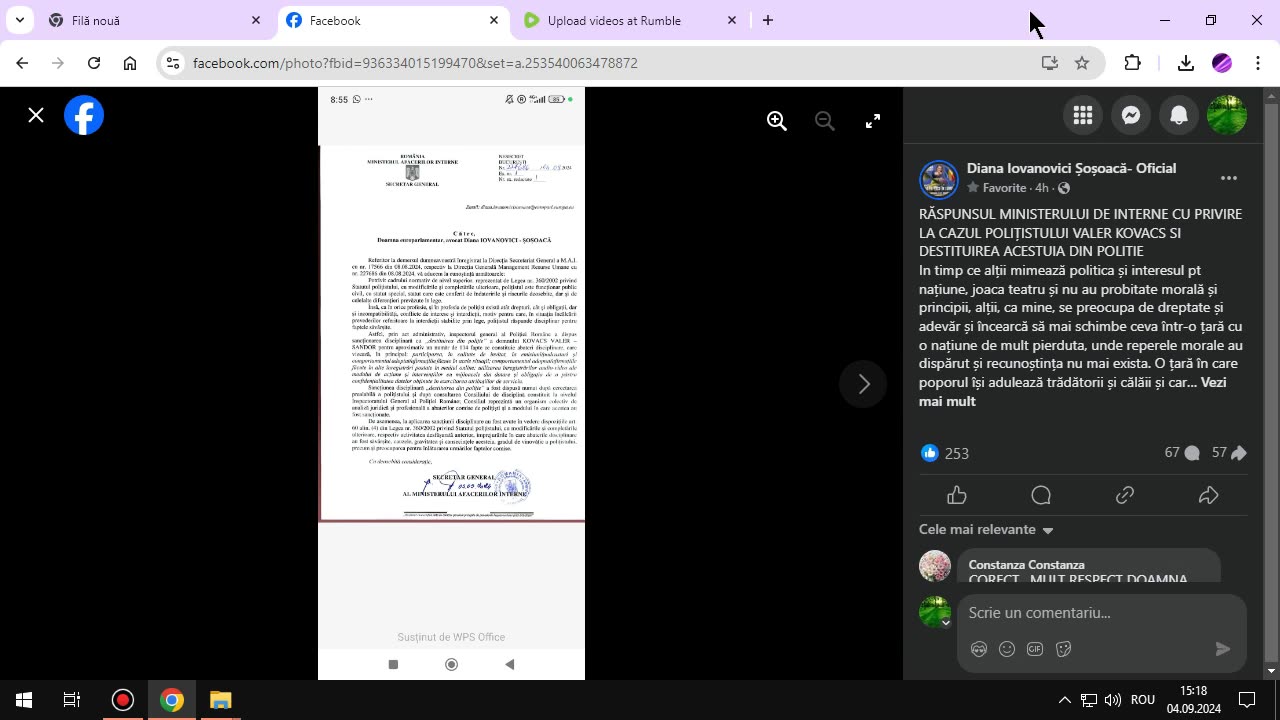Open tab search dropdown arrow
Image resolution: width=1280 pixels, height=720 pixels.
pos(19,20)
